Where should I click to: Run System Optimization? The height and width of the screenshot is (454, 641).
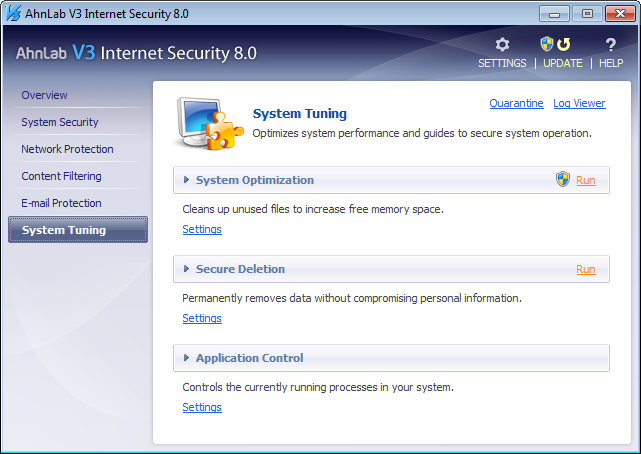pyautogui.click(x=586, y=180)
